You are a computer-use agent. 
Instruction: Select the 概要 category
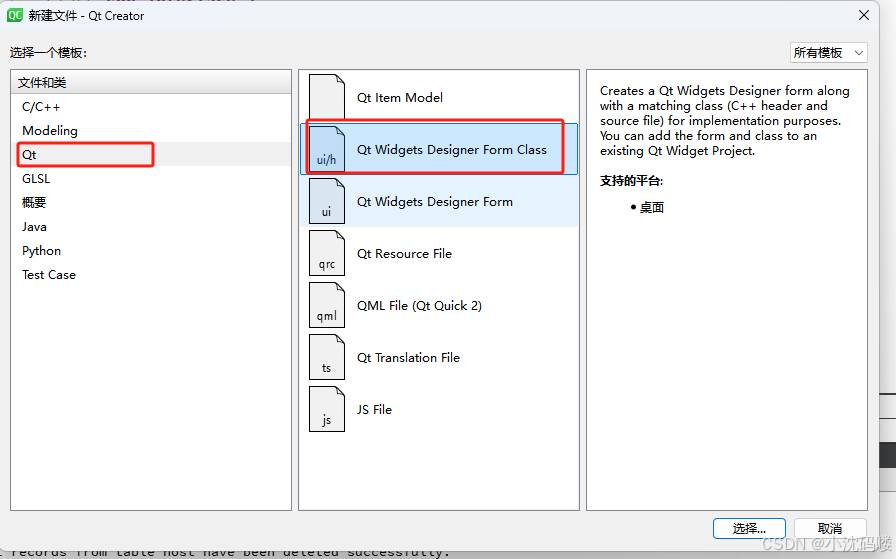pyautogui.click(x=34, y=202)
